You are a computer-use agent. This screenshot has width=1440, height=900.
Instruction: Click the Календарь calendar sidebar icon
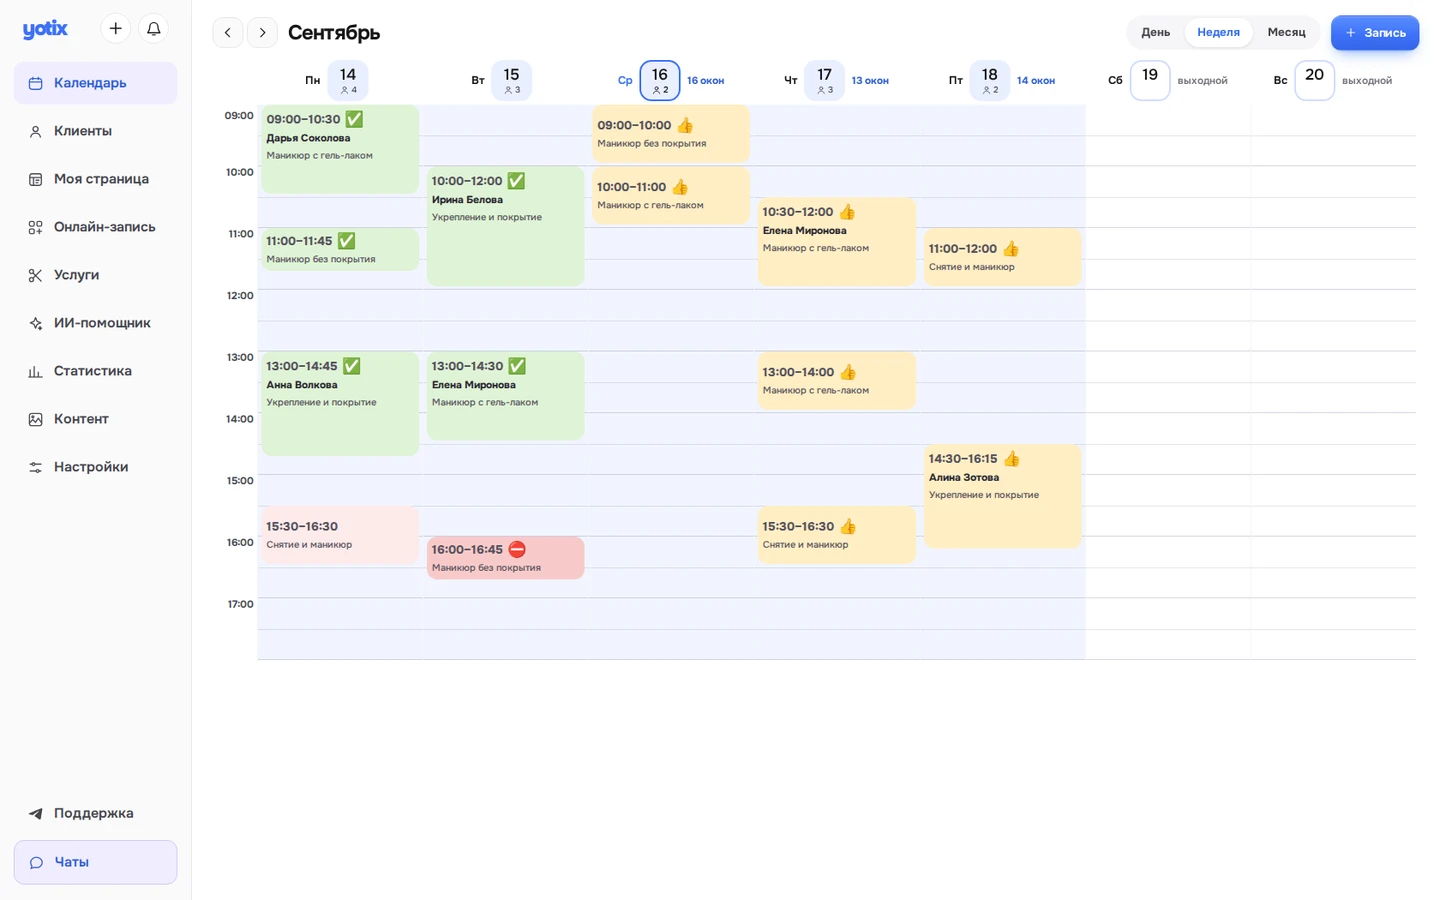click(35, 83)
